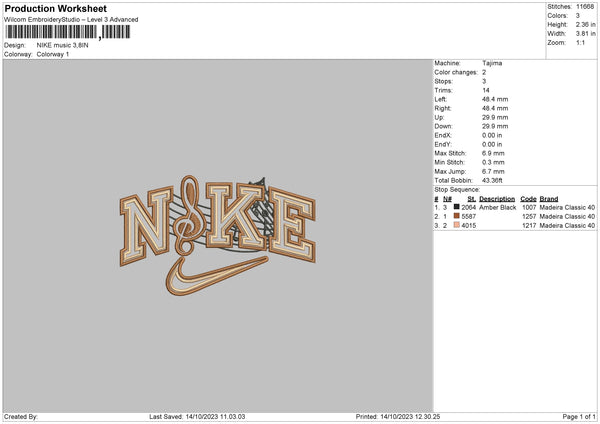The image size is (600, 424).
Task: Click the Stitches value 11668
Action: point(585,7)
